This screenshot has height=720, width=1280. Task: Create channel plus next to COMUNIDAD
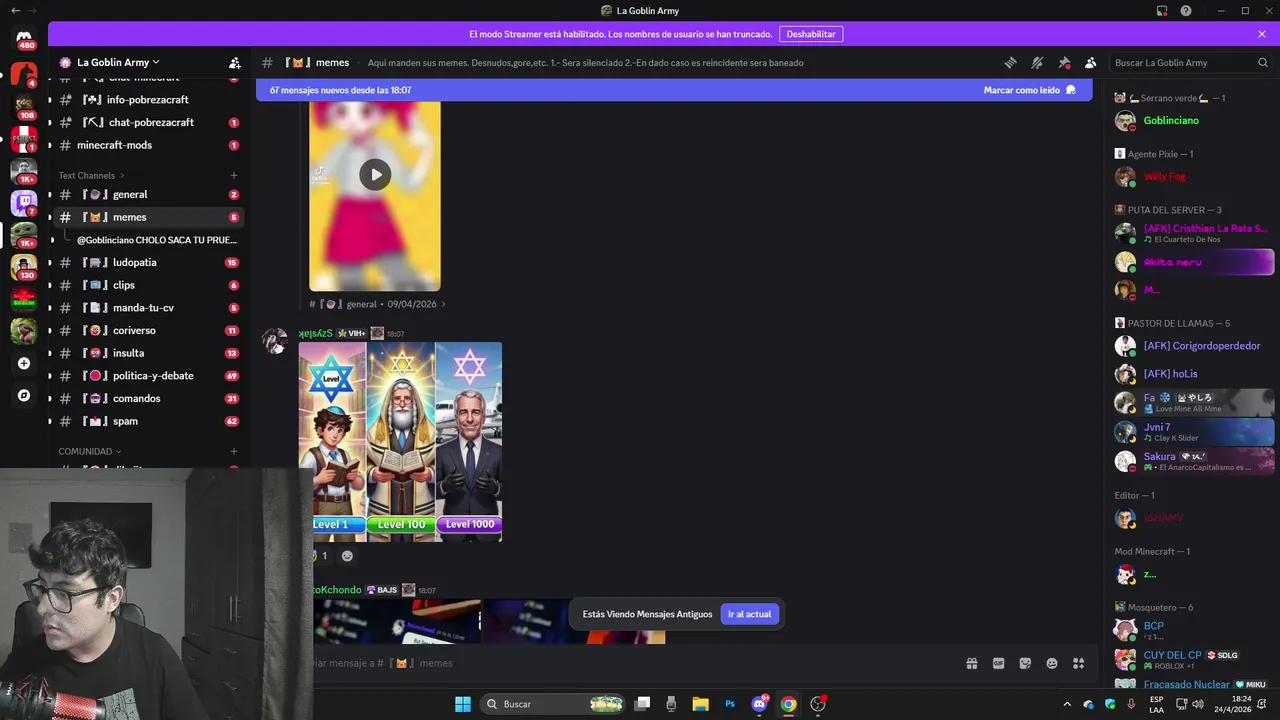pos(234,451)
